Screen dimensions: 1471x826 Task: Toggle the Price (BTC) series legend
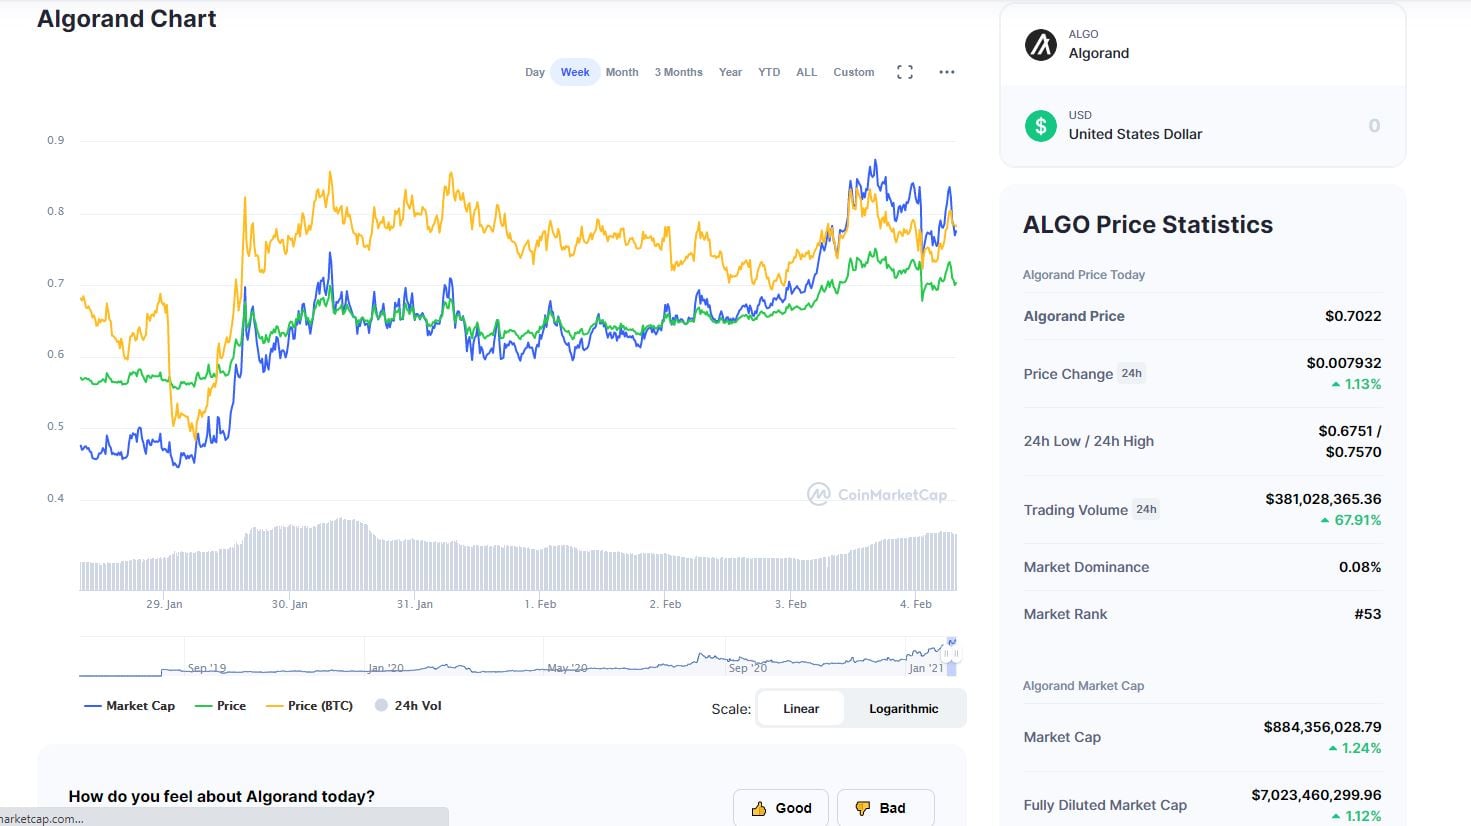coord(310,706)
